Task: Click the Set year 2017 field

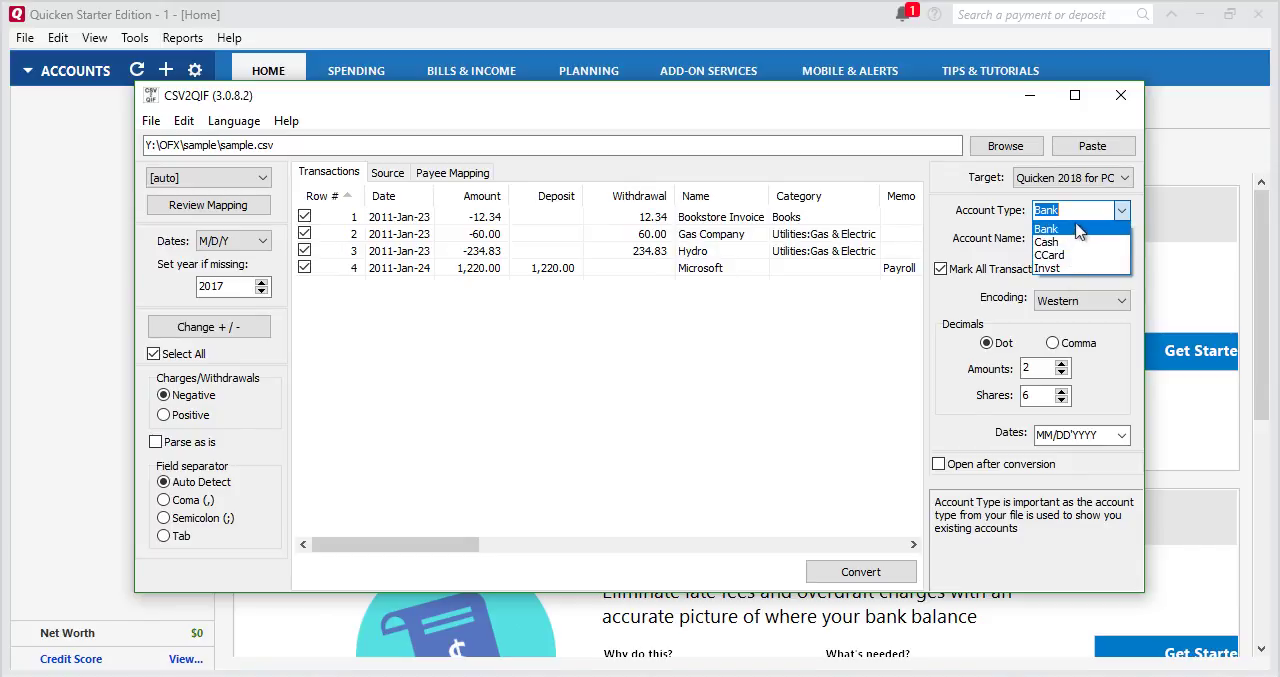Action: (x=226, y=286)
